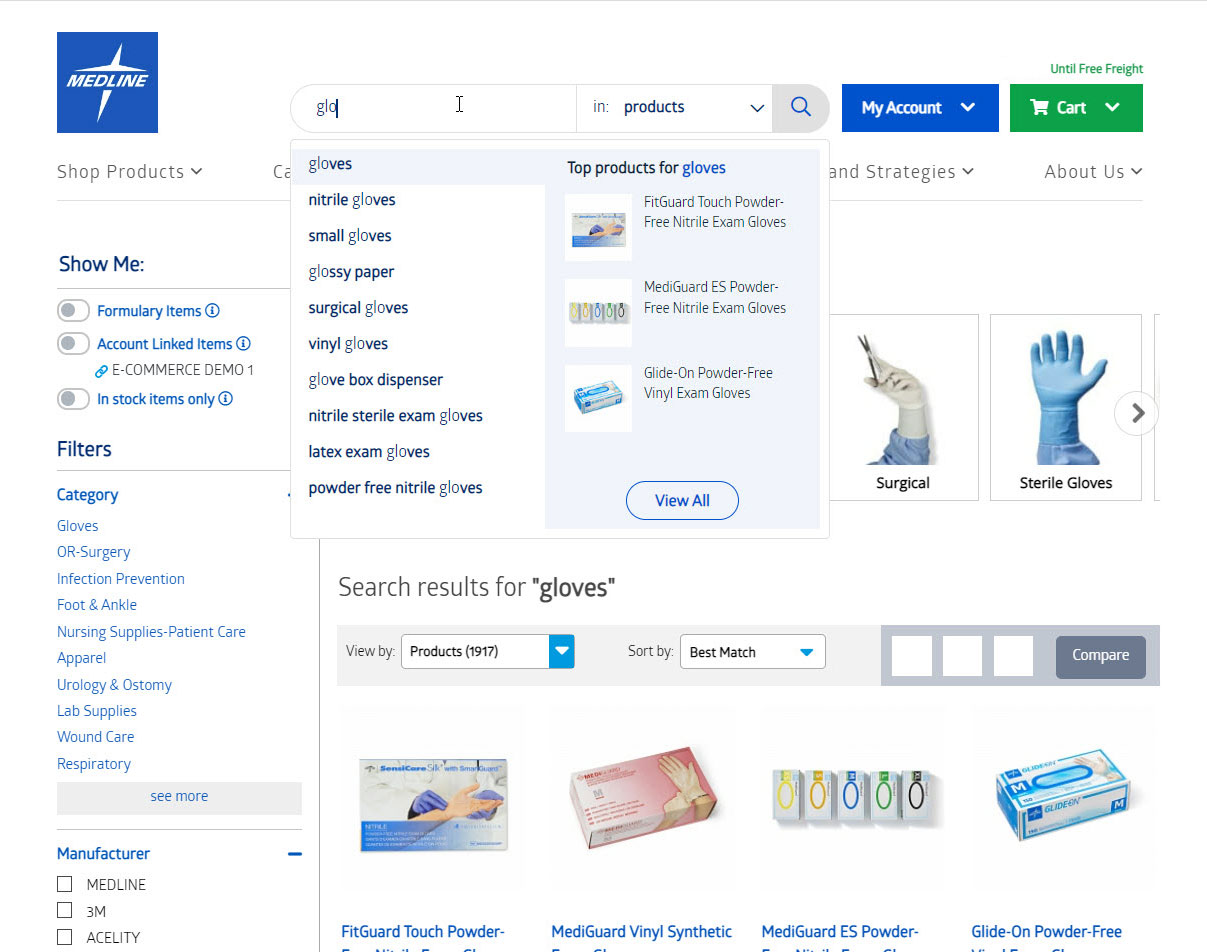Toggle Account Linked Items switch
The height and width of the screenshot is (952, 1207).
(x=73, y=344)
